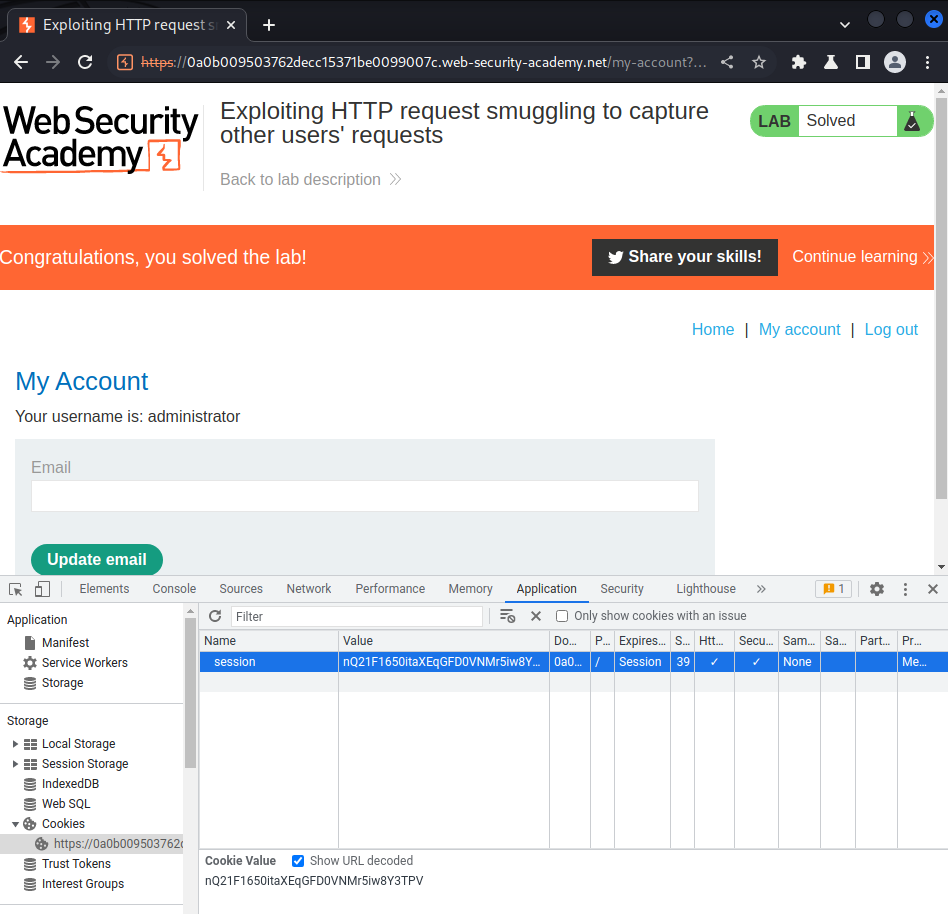Click the browser address bar URL

(x=423, y=62)
